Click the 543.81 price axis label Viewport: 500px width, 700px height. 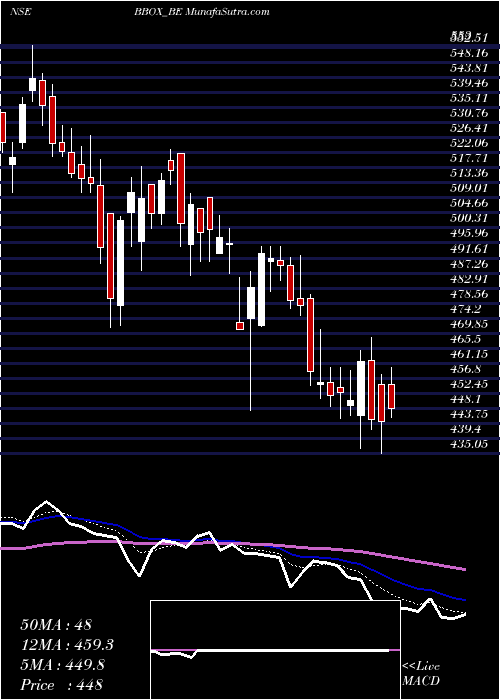(469, 68)
